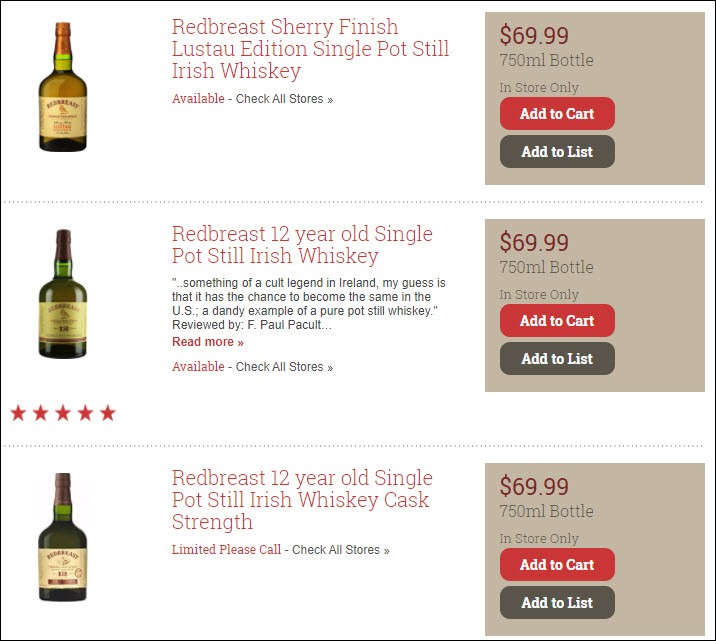
Task: Click the Redbreast Cask Strength bottle image
Action: tap(63, 537)
